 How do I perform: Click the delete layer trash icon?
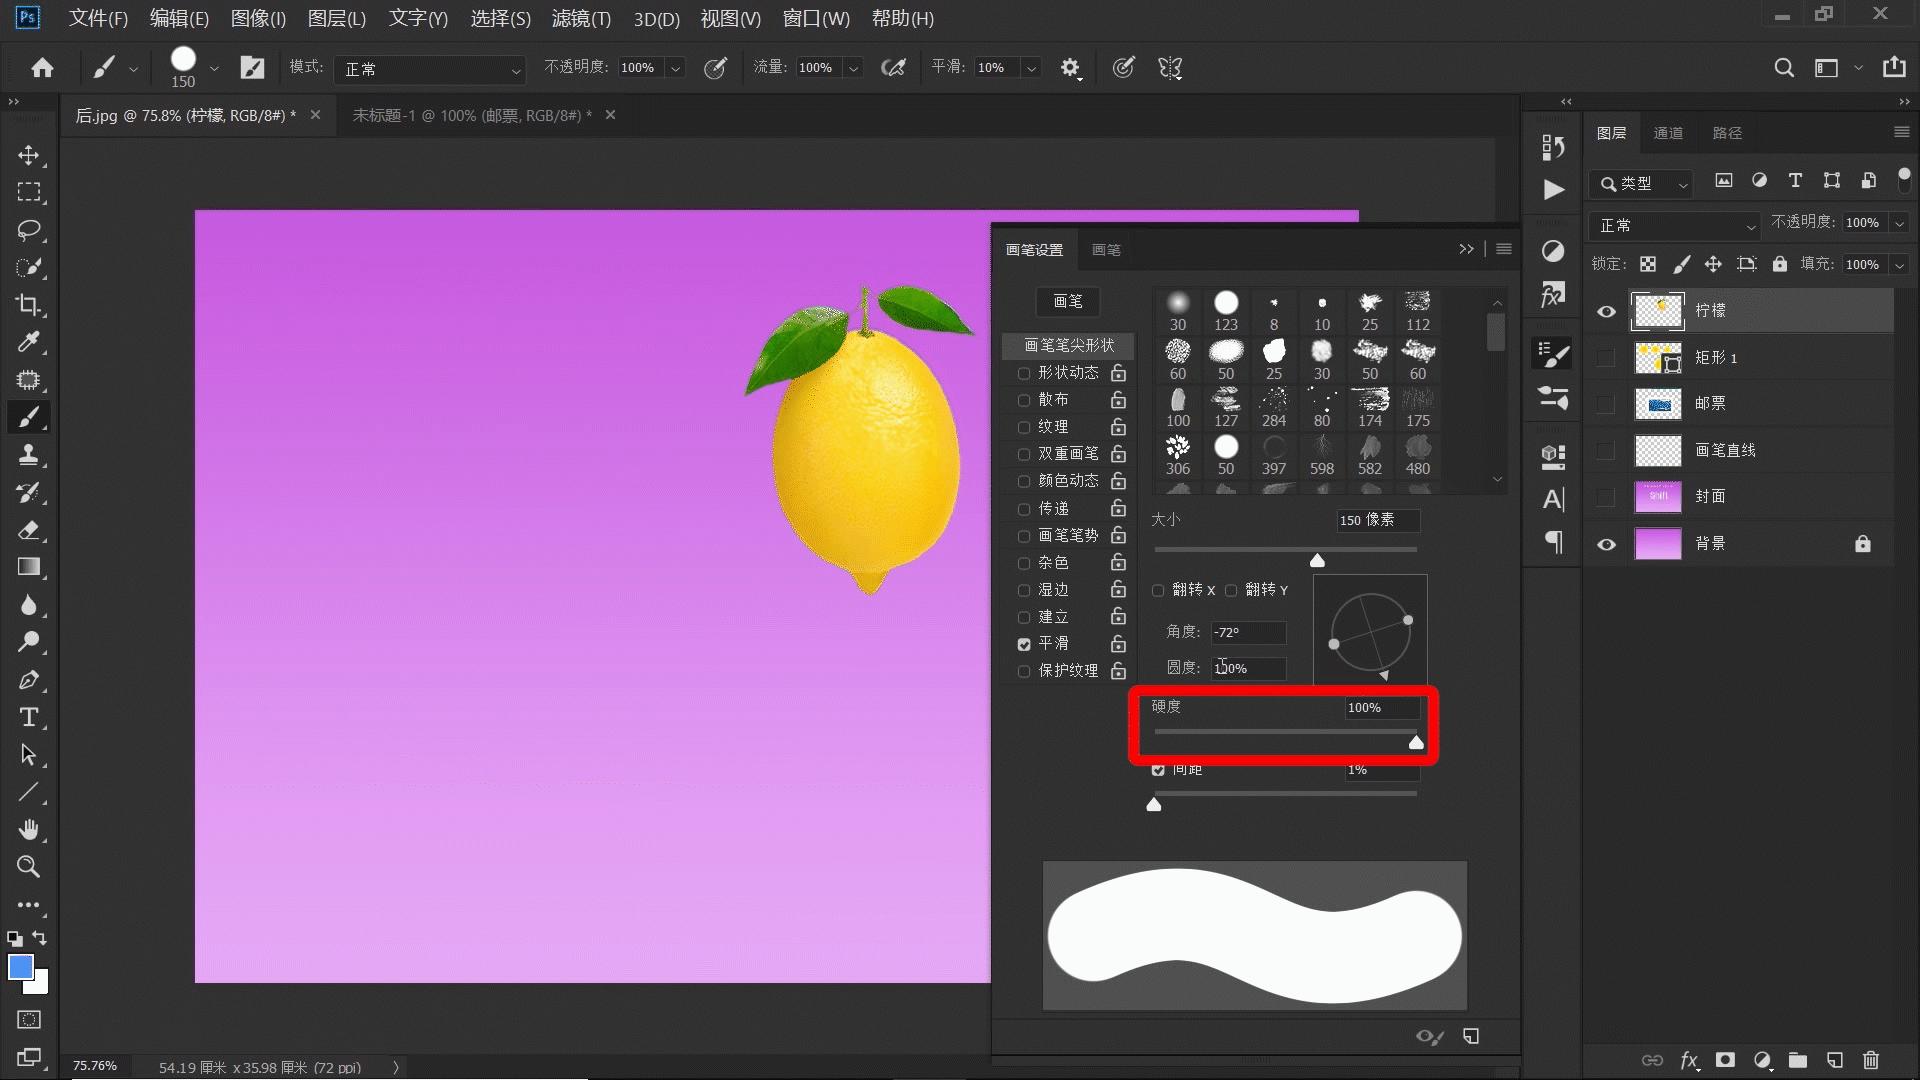(1871, 1060)
